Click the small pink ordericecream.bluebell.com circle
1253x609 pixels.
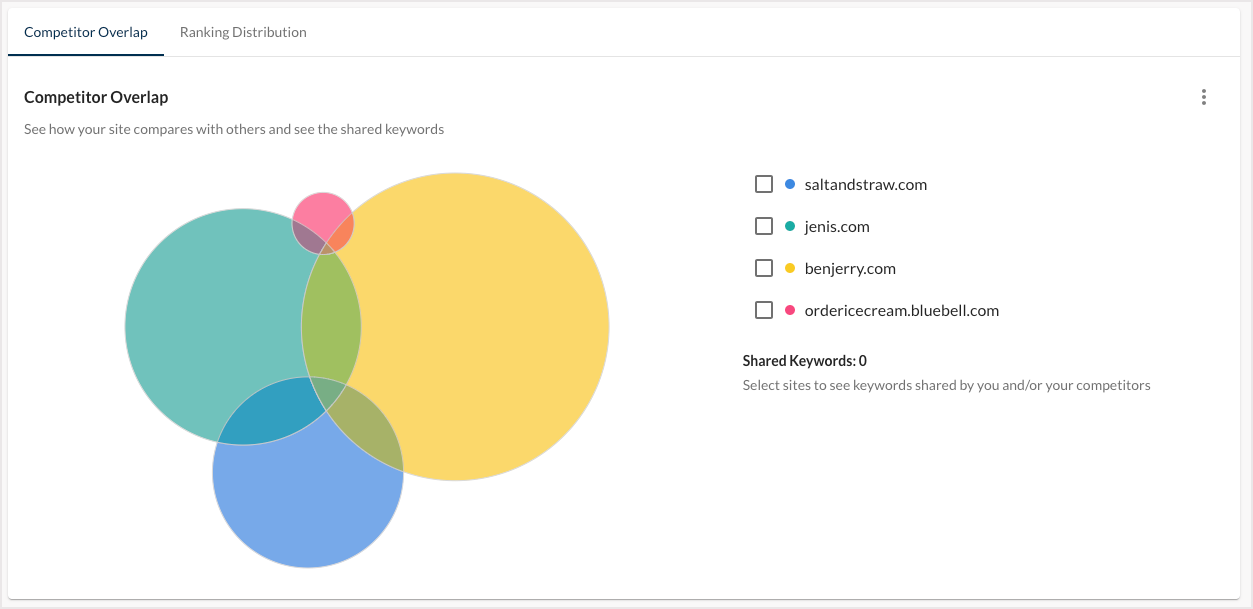click(x=323, y=209)
